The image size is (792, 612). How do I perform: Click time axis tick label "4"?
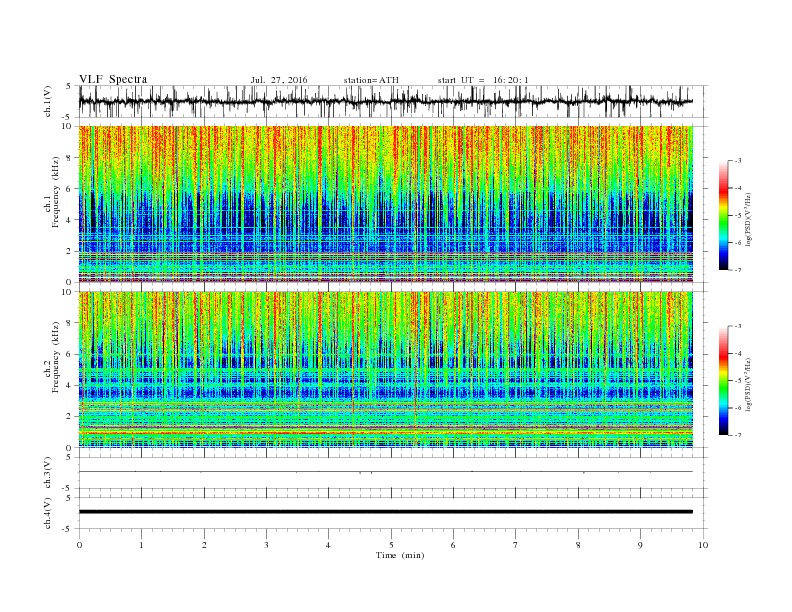[x=329, y=545]
